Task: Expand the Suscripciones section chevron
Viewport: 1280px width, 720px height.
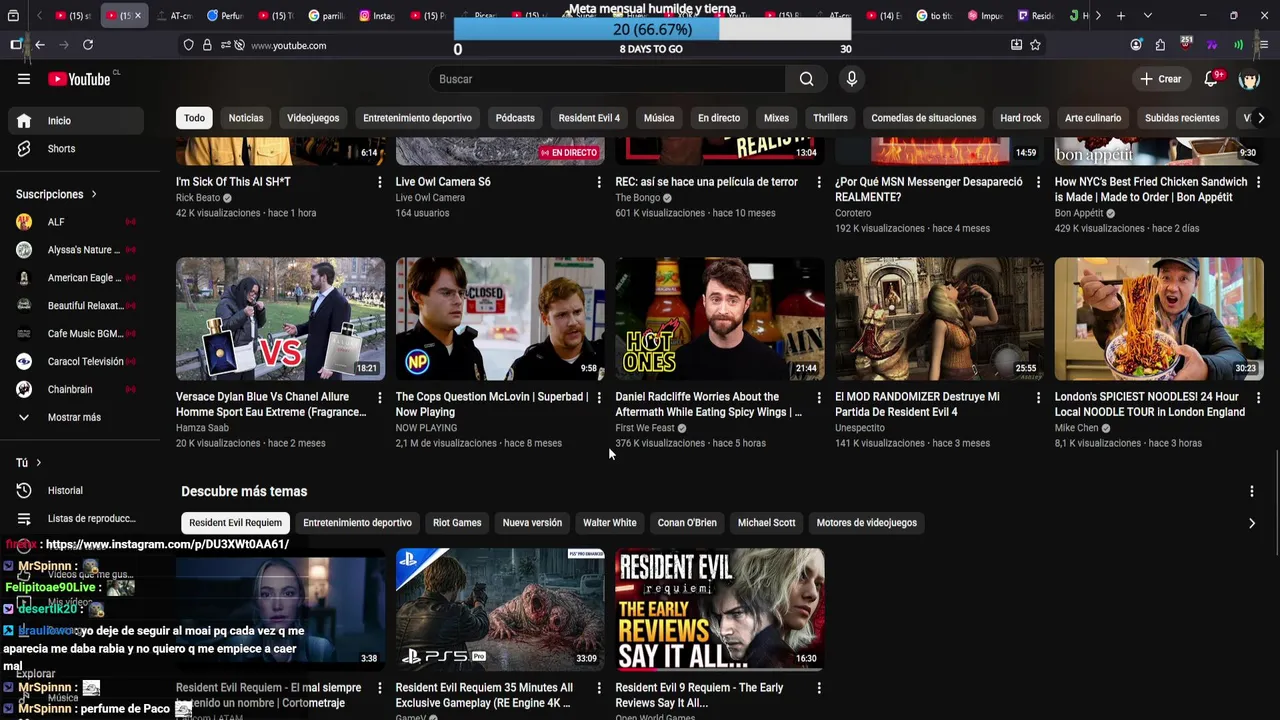Action: pyautogui.click(x=94, y=194)
